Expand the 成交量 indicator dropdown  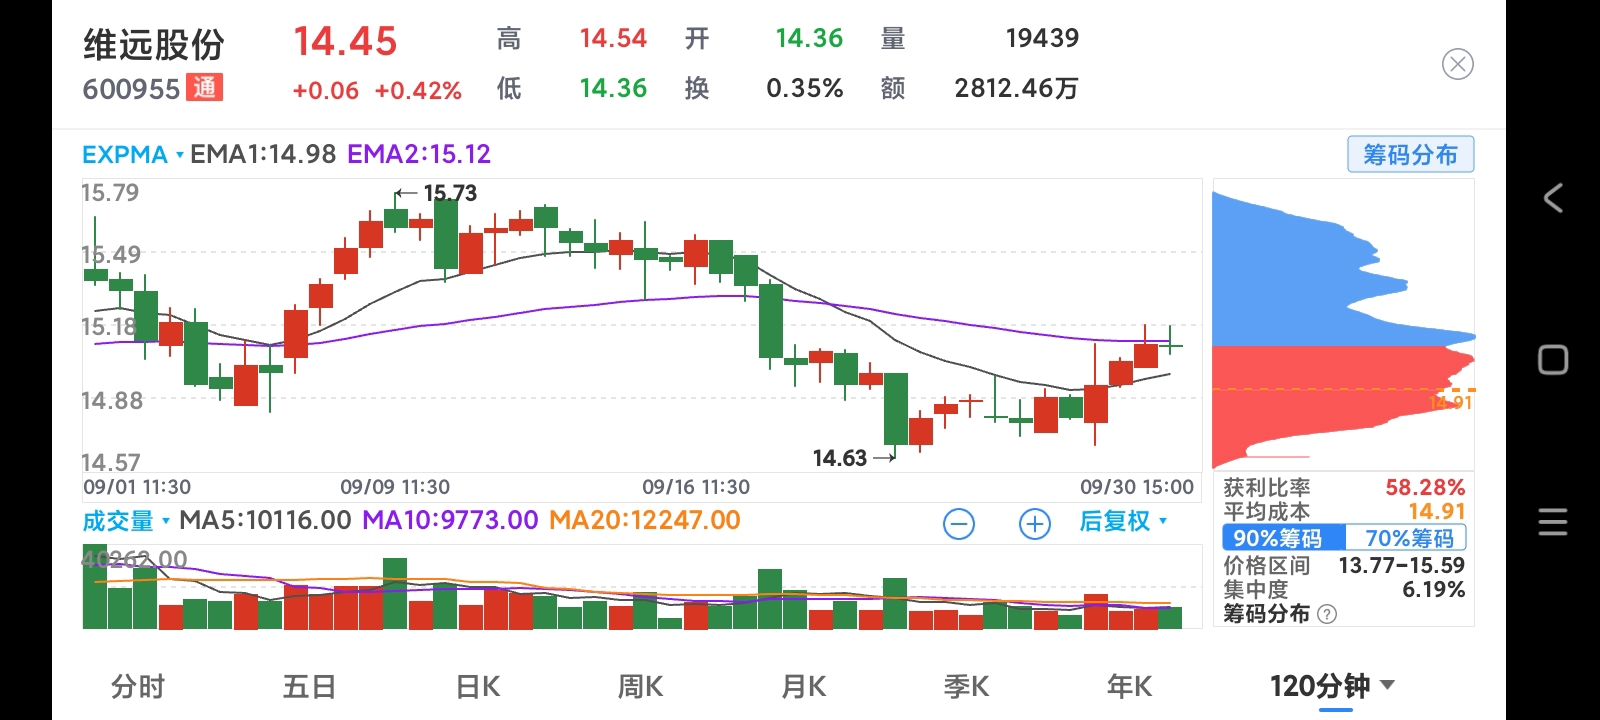[126, 521]
